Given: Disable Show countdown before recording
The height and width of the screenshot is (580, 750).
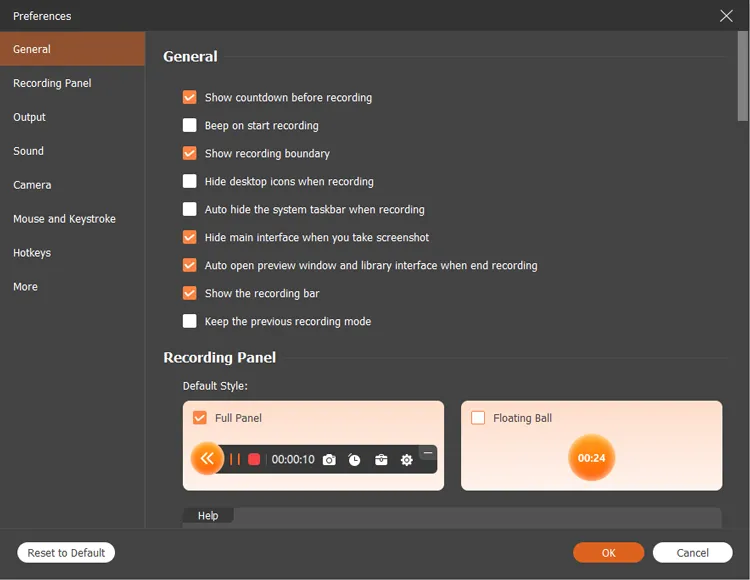Looking at the screenshot, I should coord(189,98).
